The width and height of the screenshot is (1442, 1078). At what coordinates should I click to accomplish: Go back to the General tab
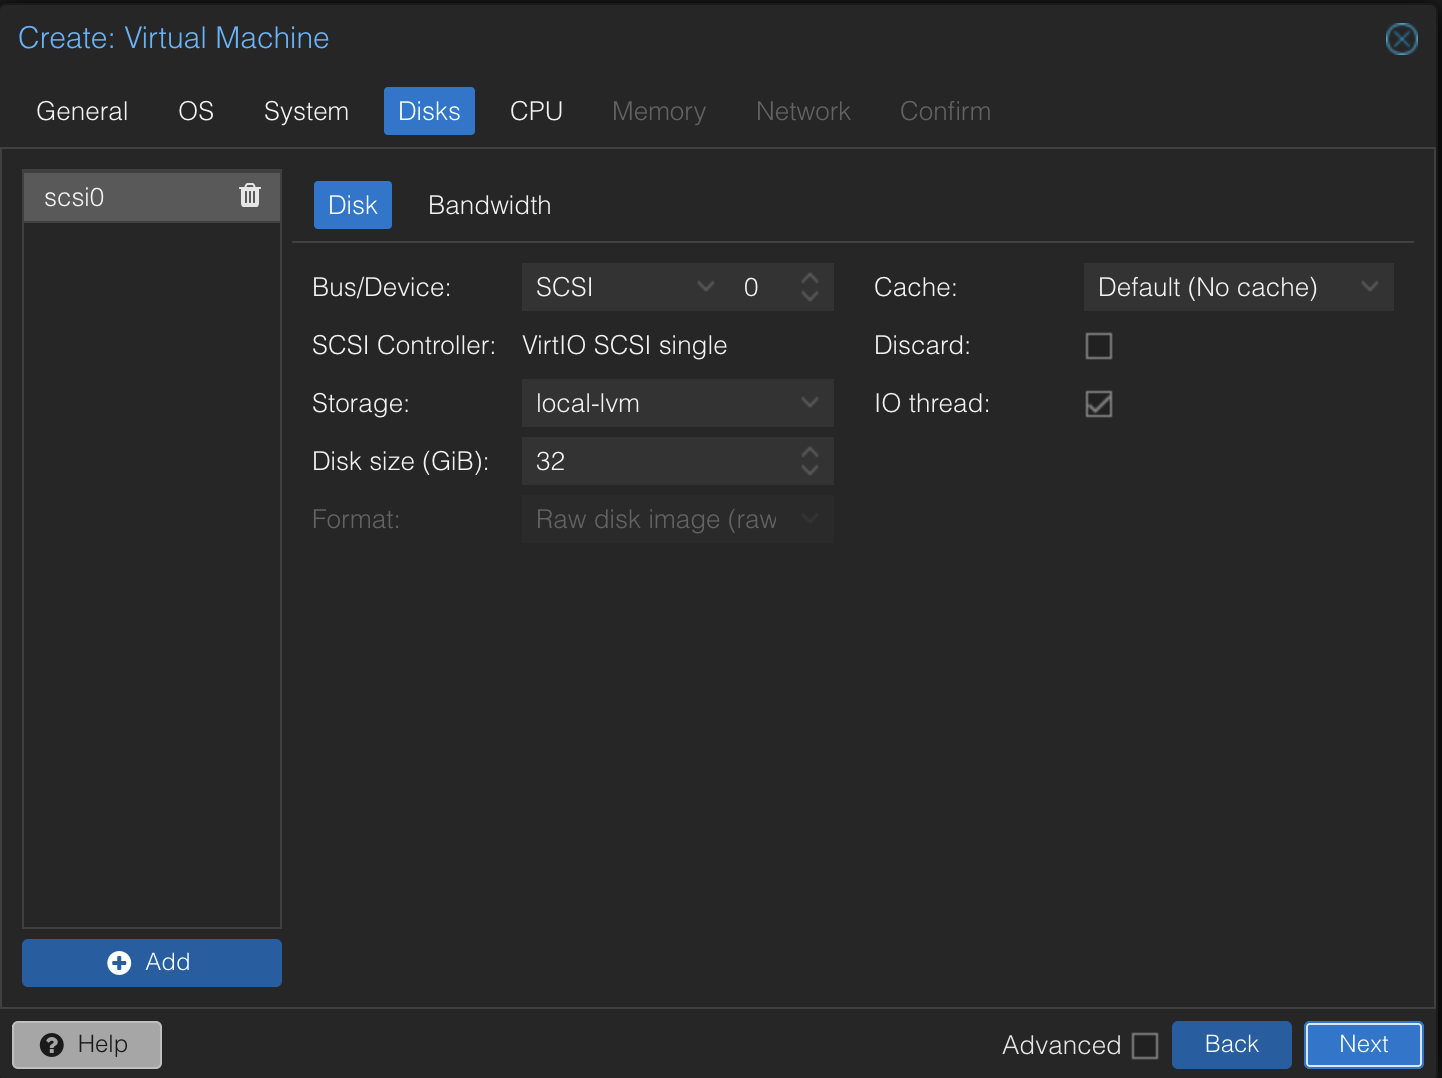click(82, 111)
